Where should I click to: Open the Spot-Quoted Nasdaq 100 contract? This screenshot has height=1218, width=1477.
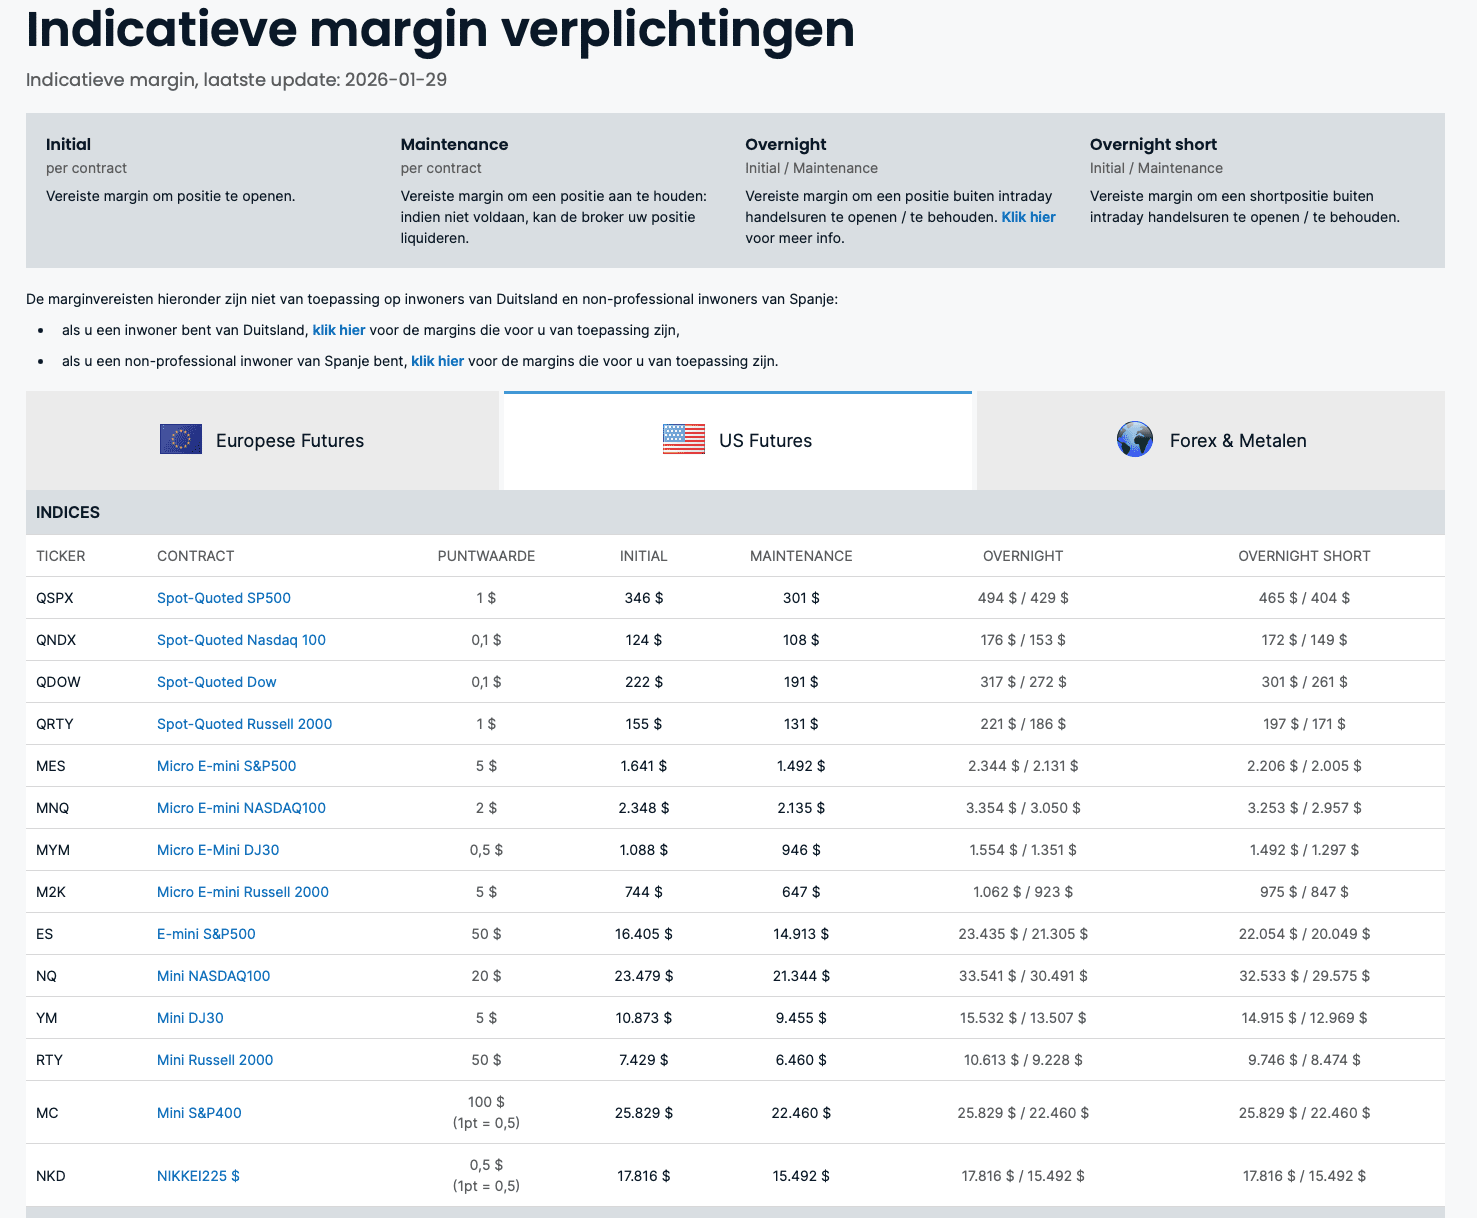[x=241, y=640]
